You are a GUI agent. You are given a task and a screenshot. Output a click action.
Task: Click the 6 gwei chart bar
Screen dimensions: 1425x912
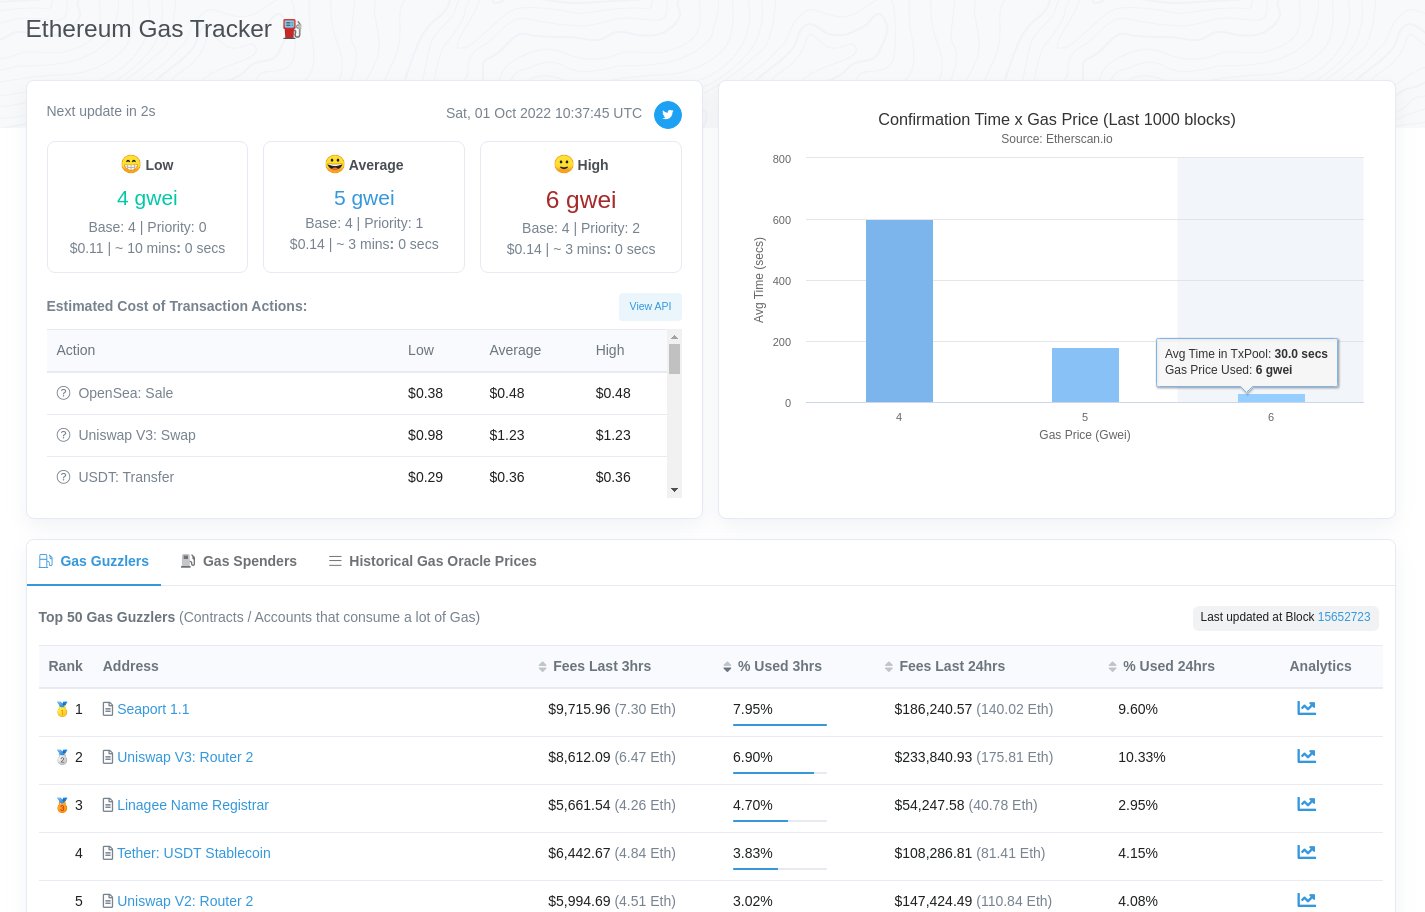pos(1271,398)
